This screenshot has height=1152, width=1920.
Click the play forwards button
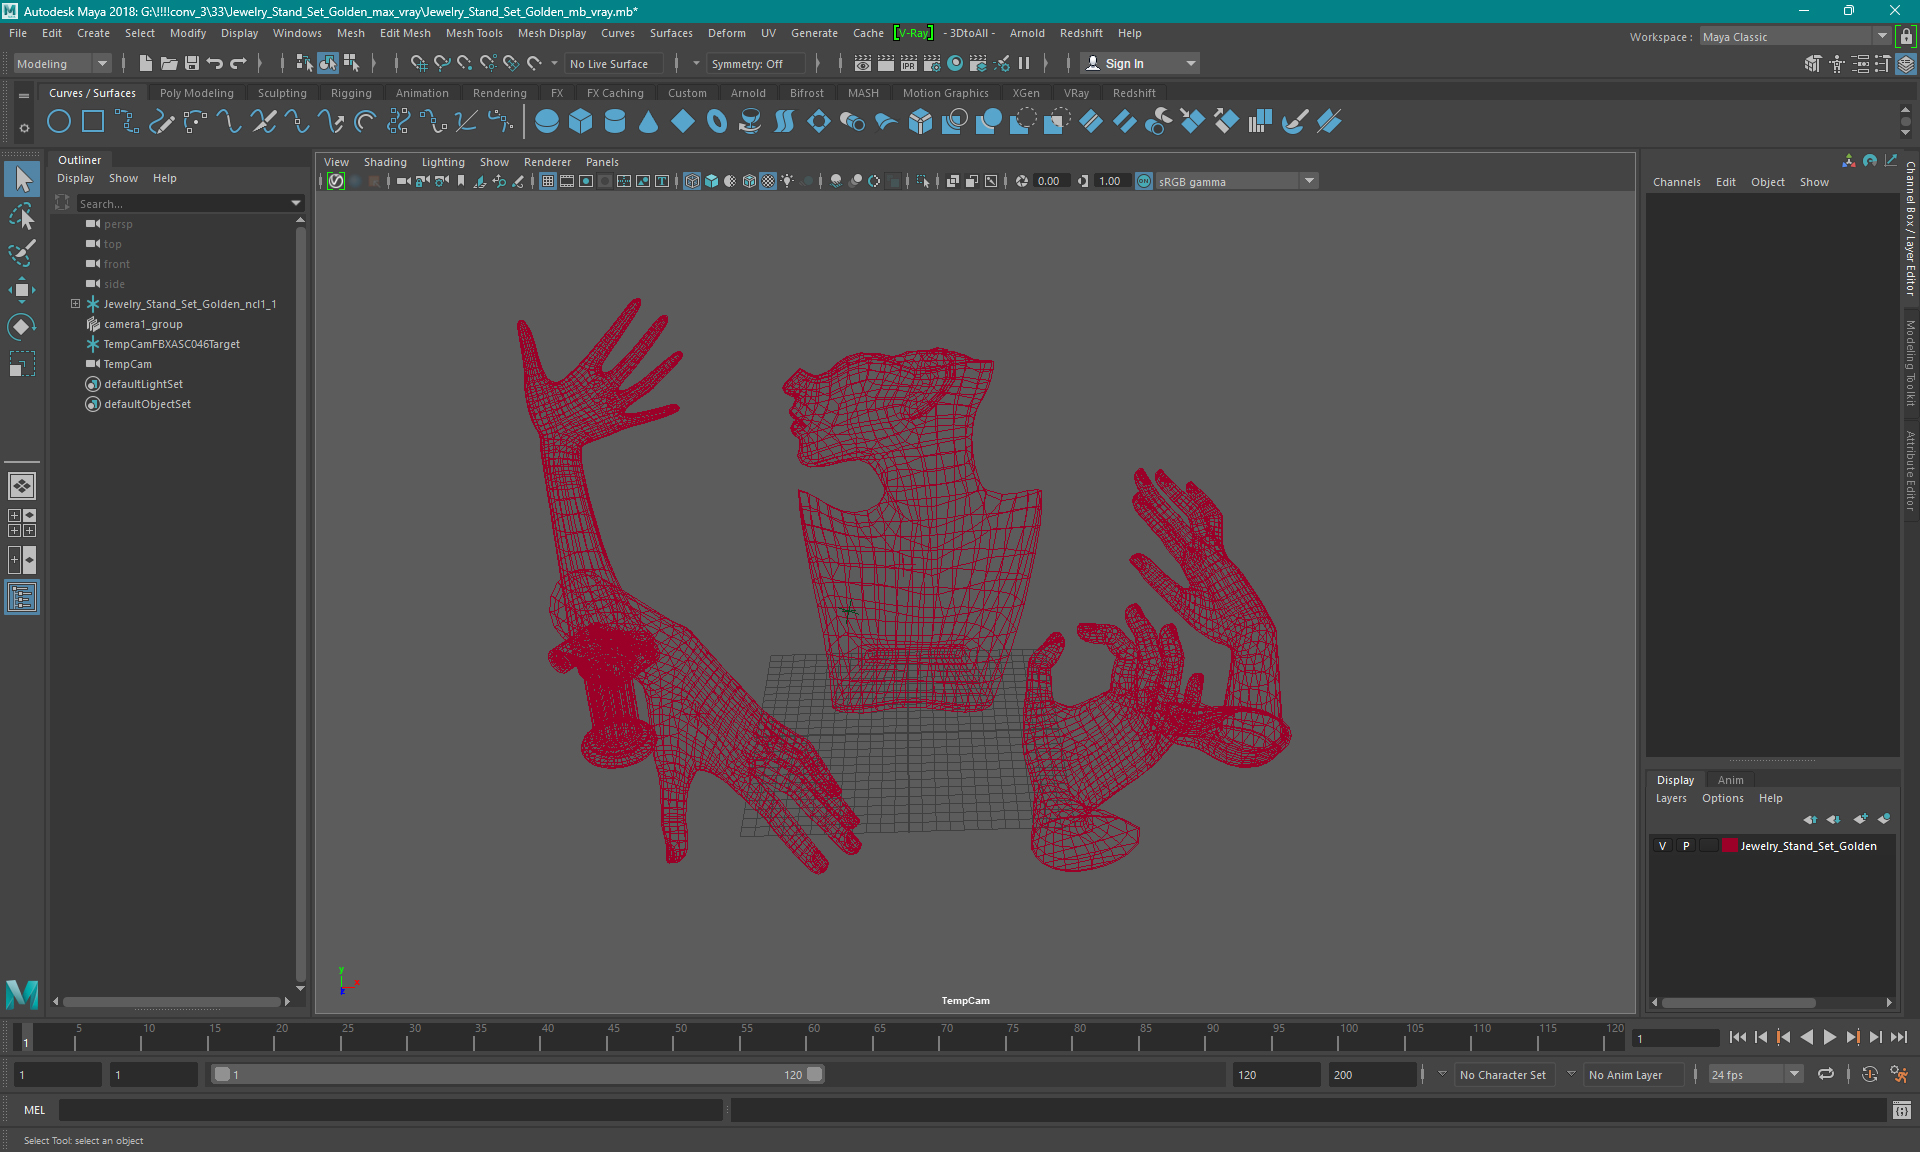[1829, 1037]
